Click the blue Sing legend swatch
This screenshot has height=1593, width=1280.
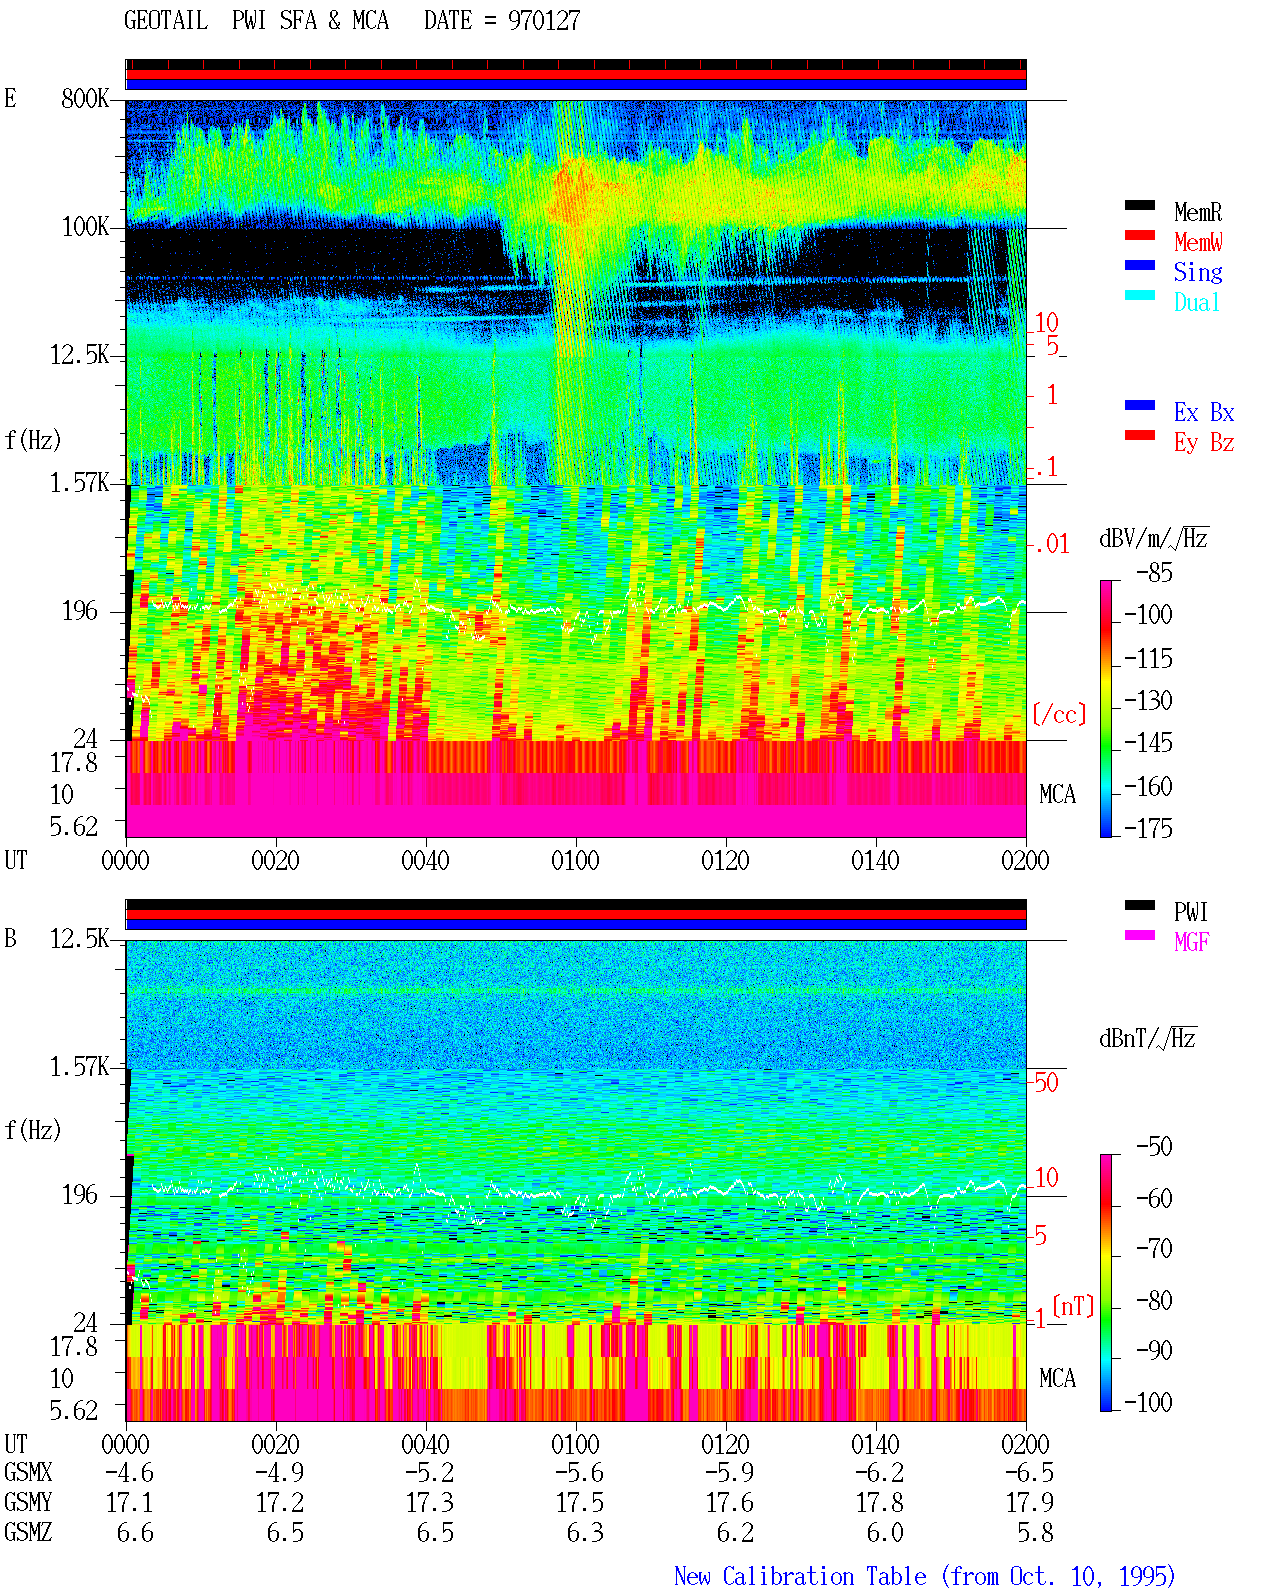1139,265
